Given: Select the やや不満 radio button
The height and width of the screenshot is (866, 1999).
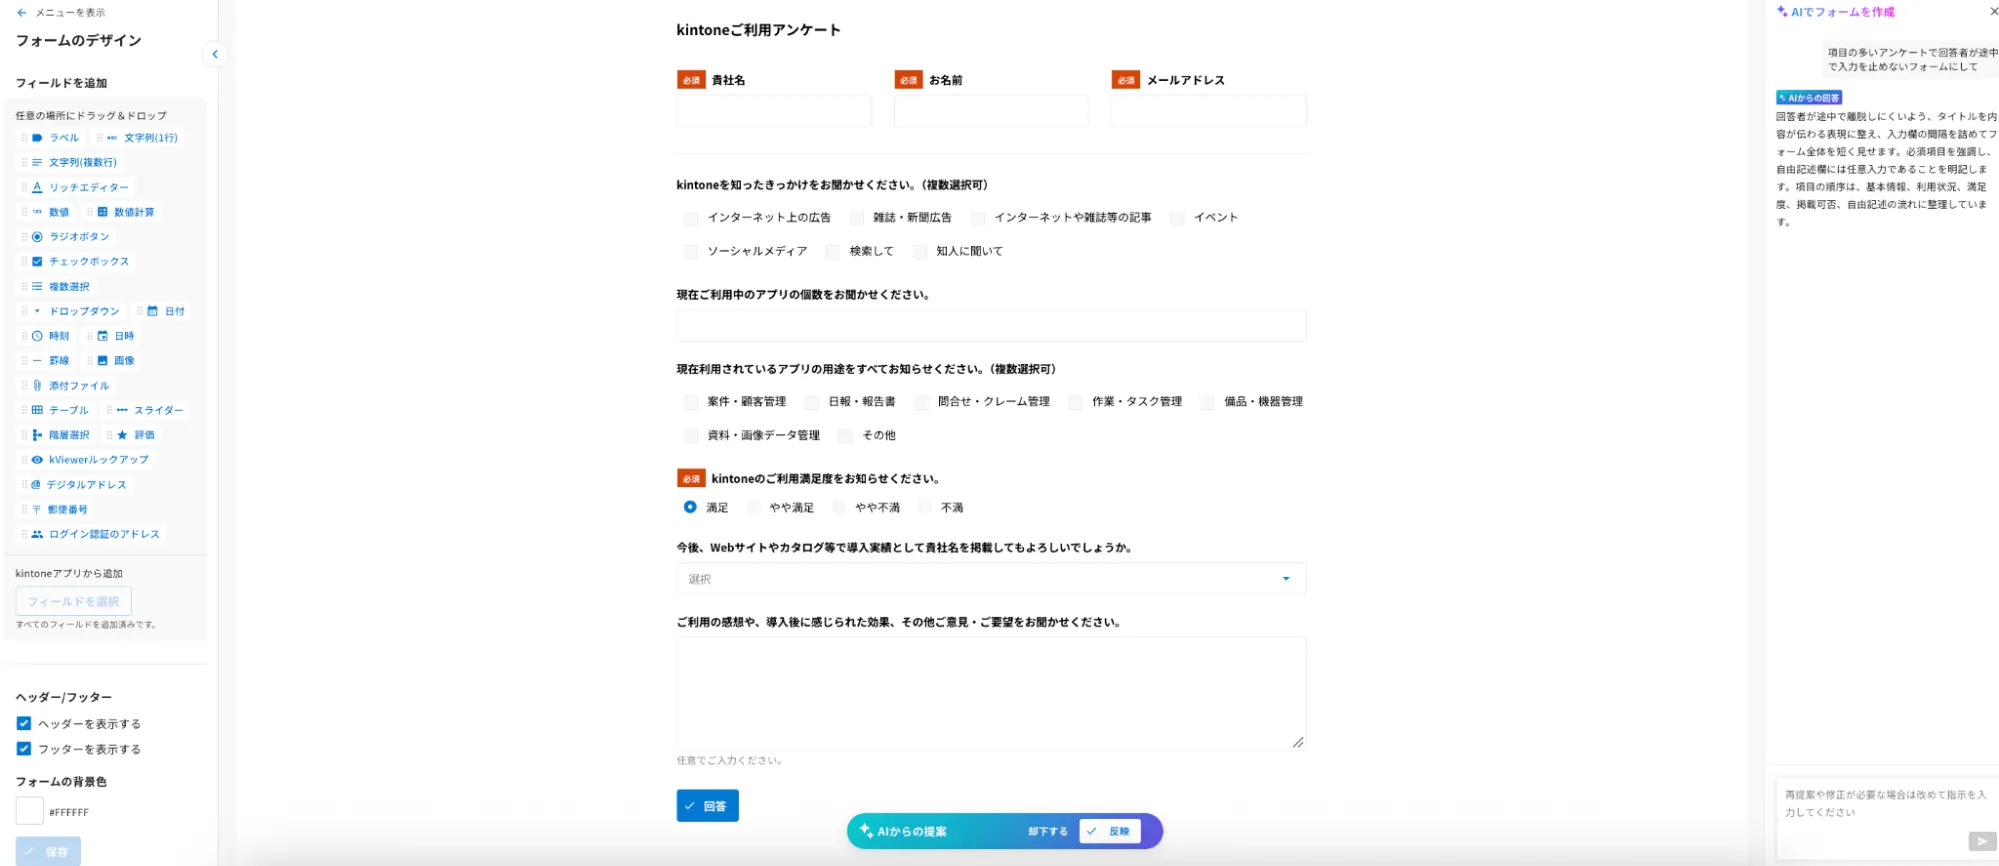Looking at the screenshot, I should pyautogui.click(x=839, y=507).
